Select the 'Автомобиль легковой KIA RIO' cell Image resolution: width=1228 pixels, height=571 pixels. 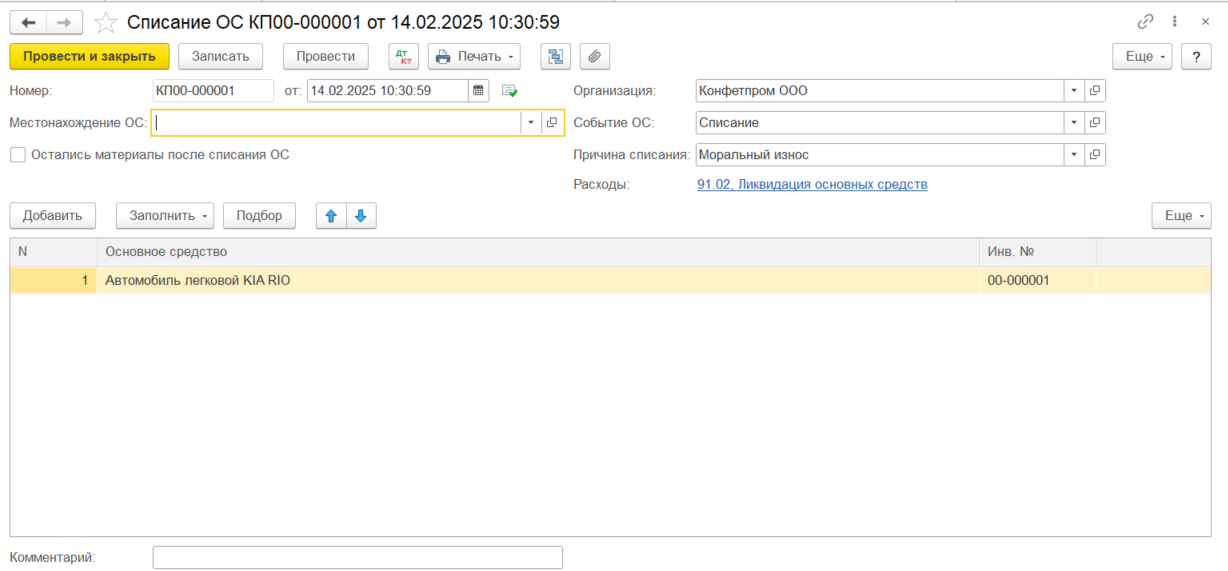pos(538,281)
